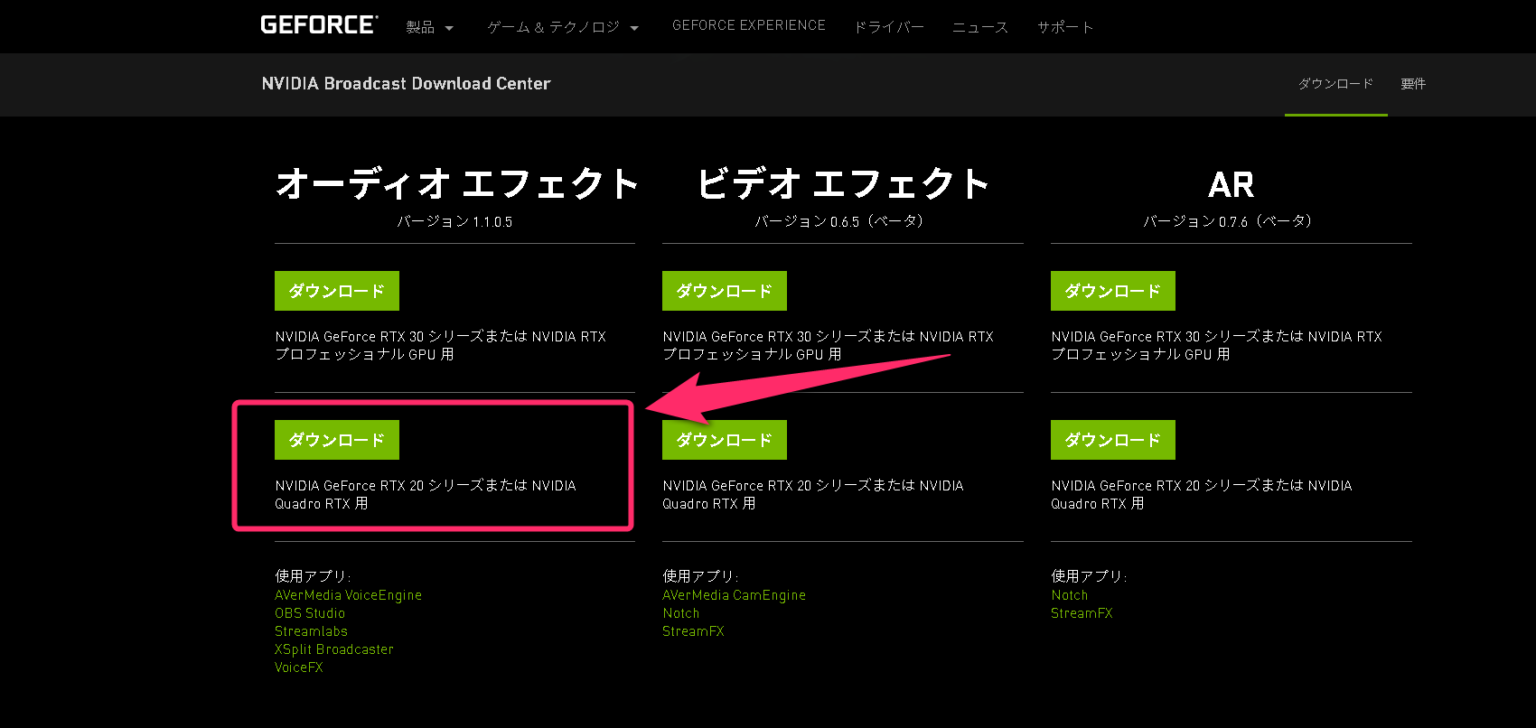Download Video Effects for RTX 20 series
Screen dimensions: 1536x728
click(724, 440)
